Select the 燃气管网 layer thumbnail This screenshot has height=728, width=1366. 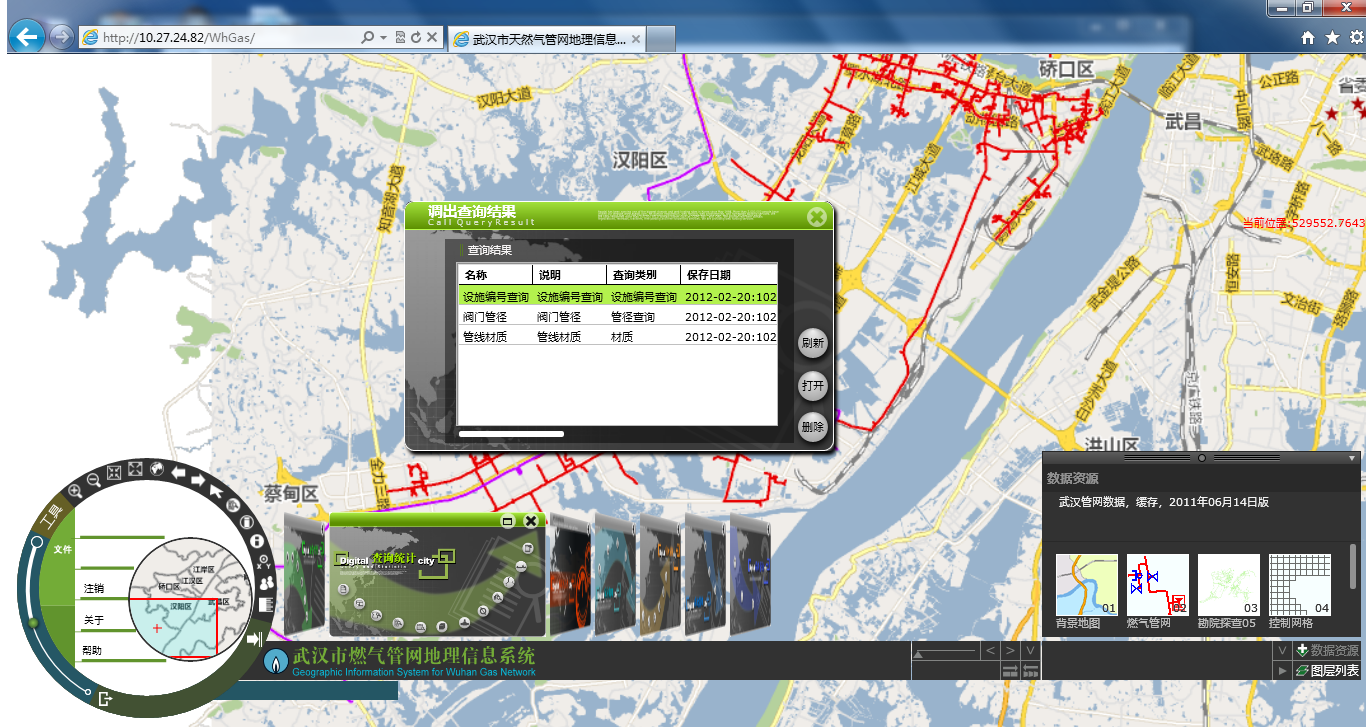1158,586
